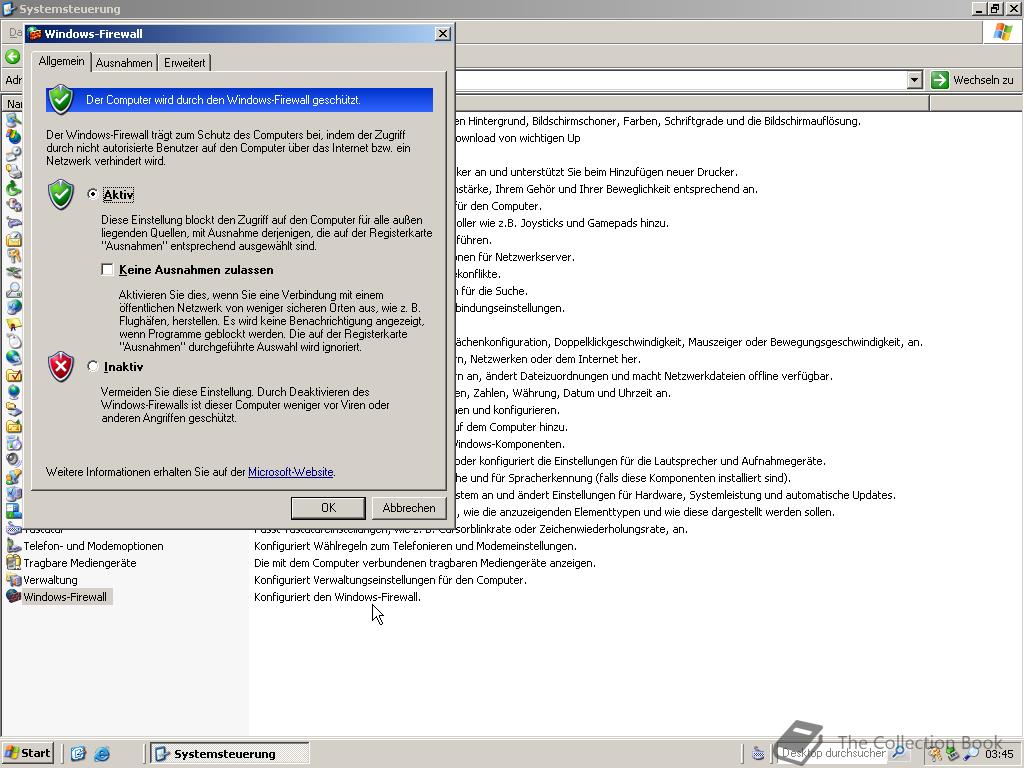Open the Start menu
1024x768 pixels.
tap(27, 753)
